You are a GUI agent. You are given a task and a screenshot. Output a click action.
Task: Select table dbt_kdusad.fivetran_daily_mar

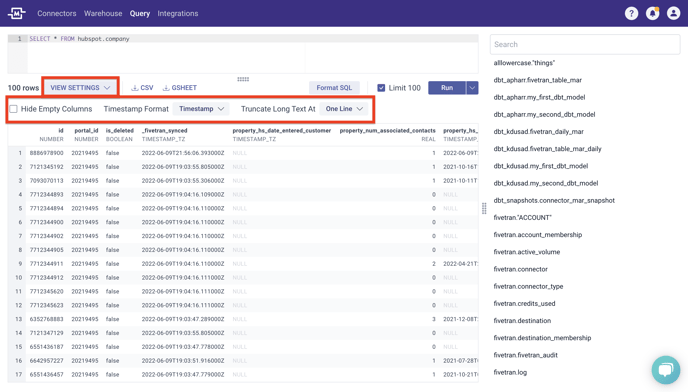tap(538, 131)
